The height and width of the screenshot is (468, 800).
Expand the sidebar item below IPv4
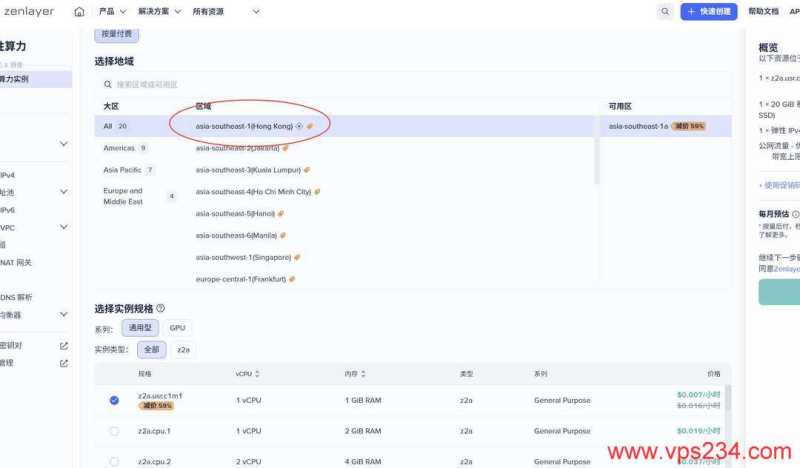[64, 192]
